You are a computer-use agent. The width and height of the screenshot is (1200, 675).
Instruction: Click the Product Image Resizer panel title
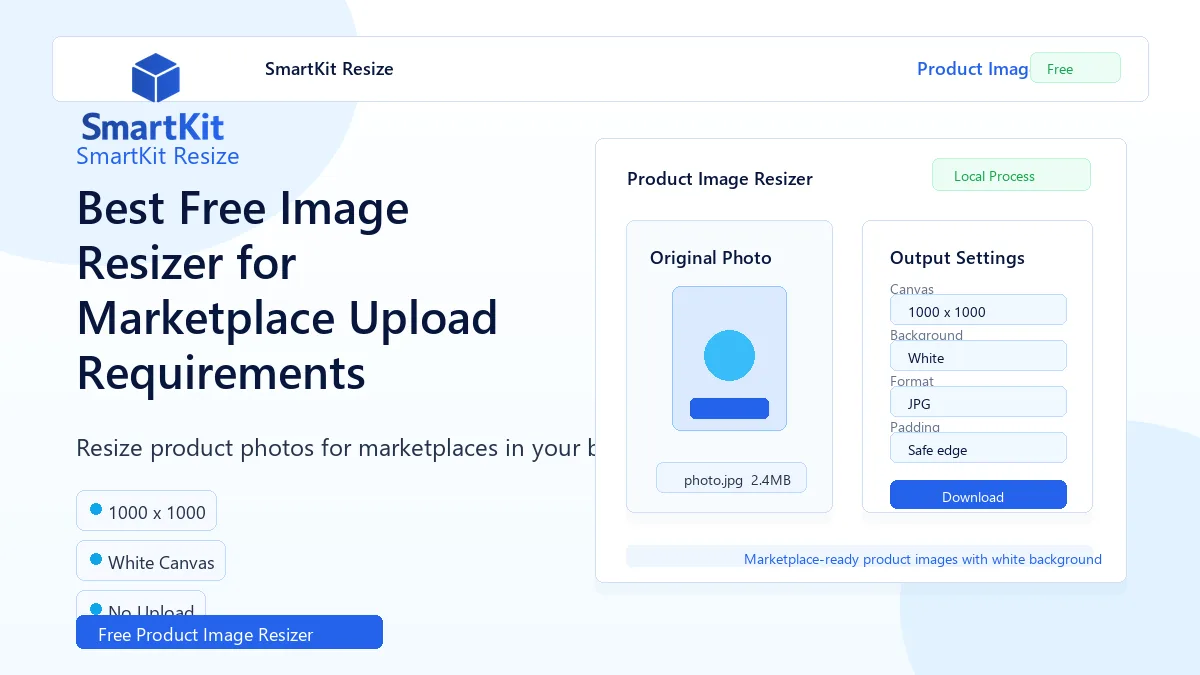(720, 179)
